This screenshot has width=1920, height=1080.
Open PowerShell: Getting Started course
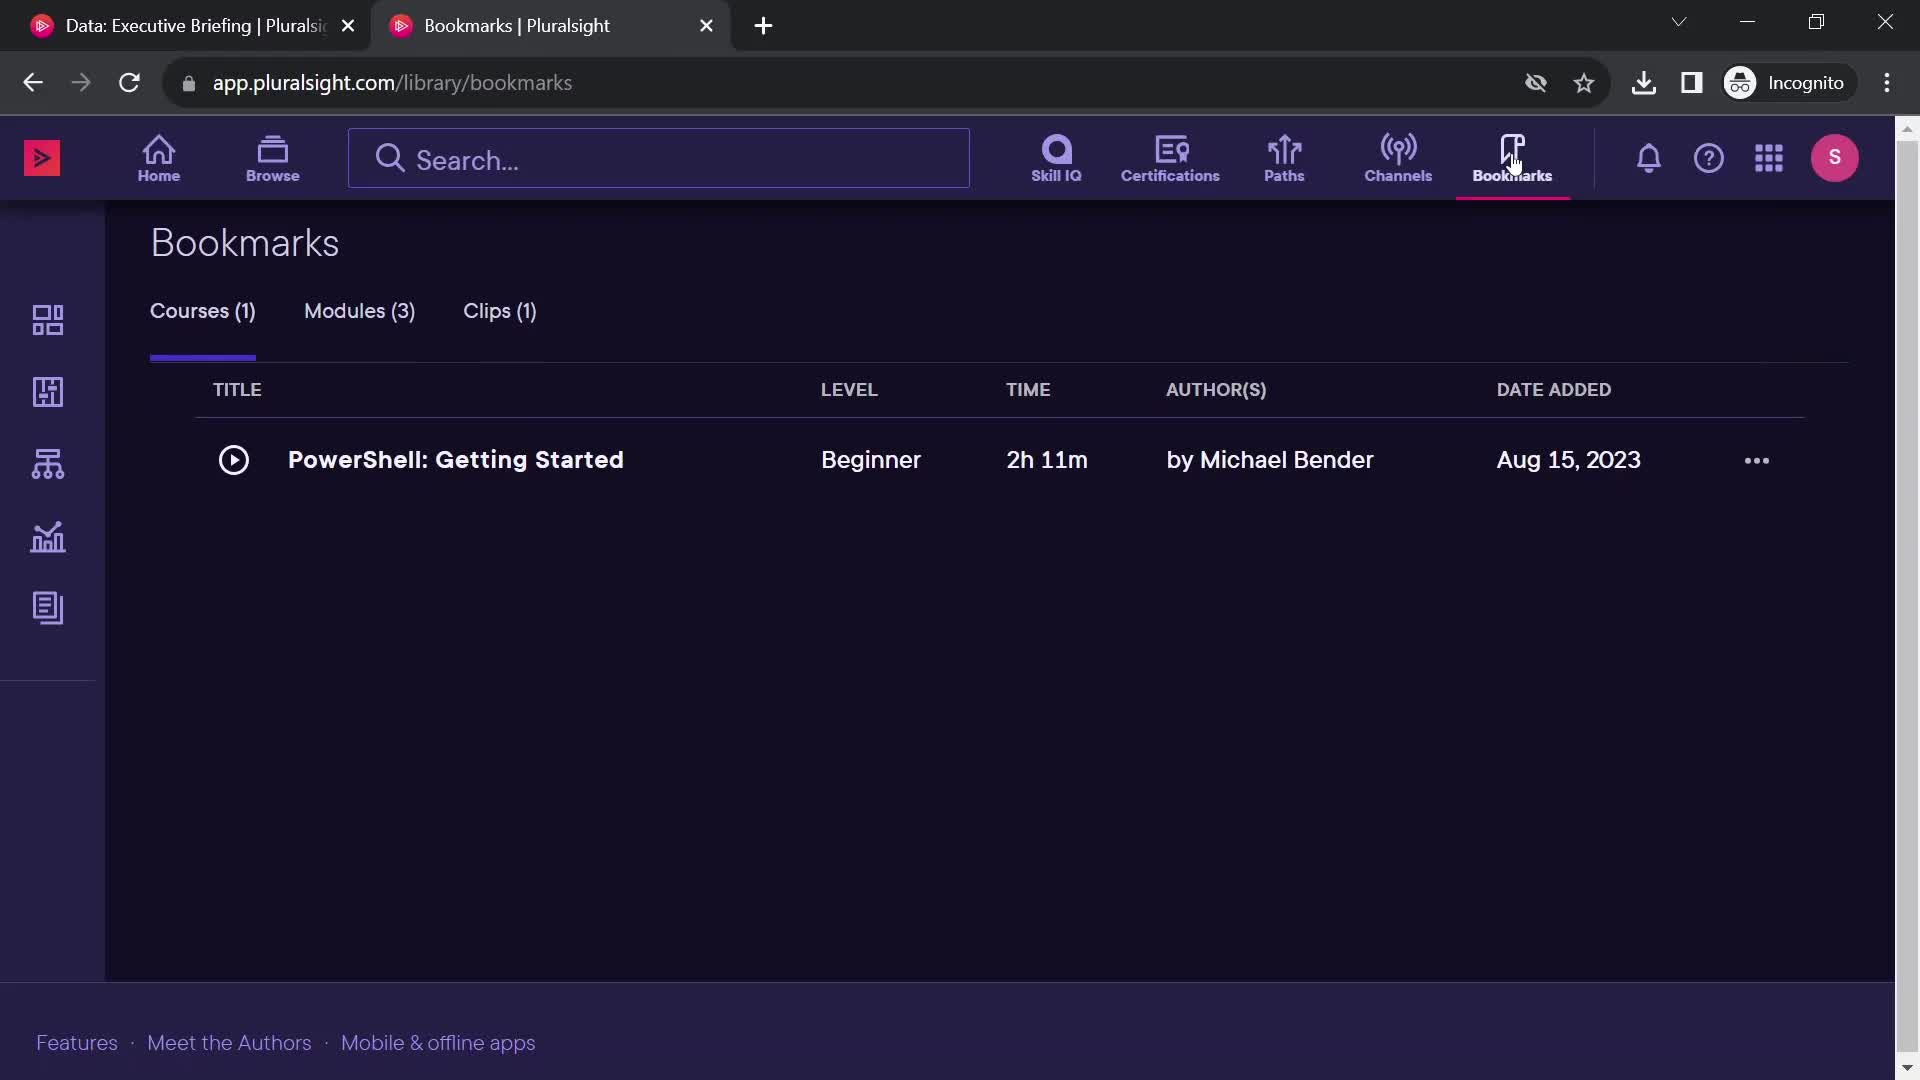pos(456,459)
